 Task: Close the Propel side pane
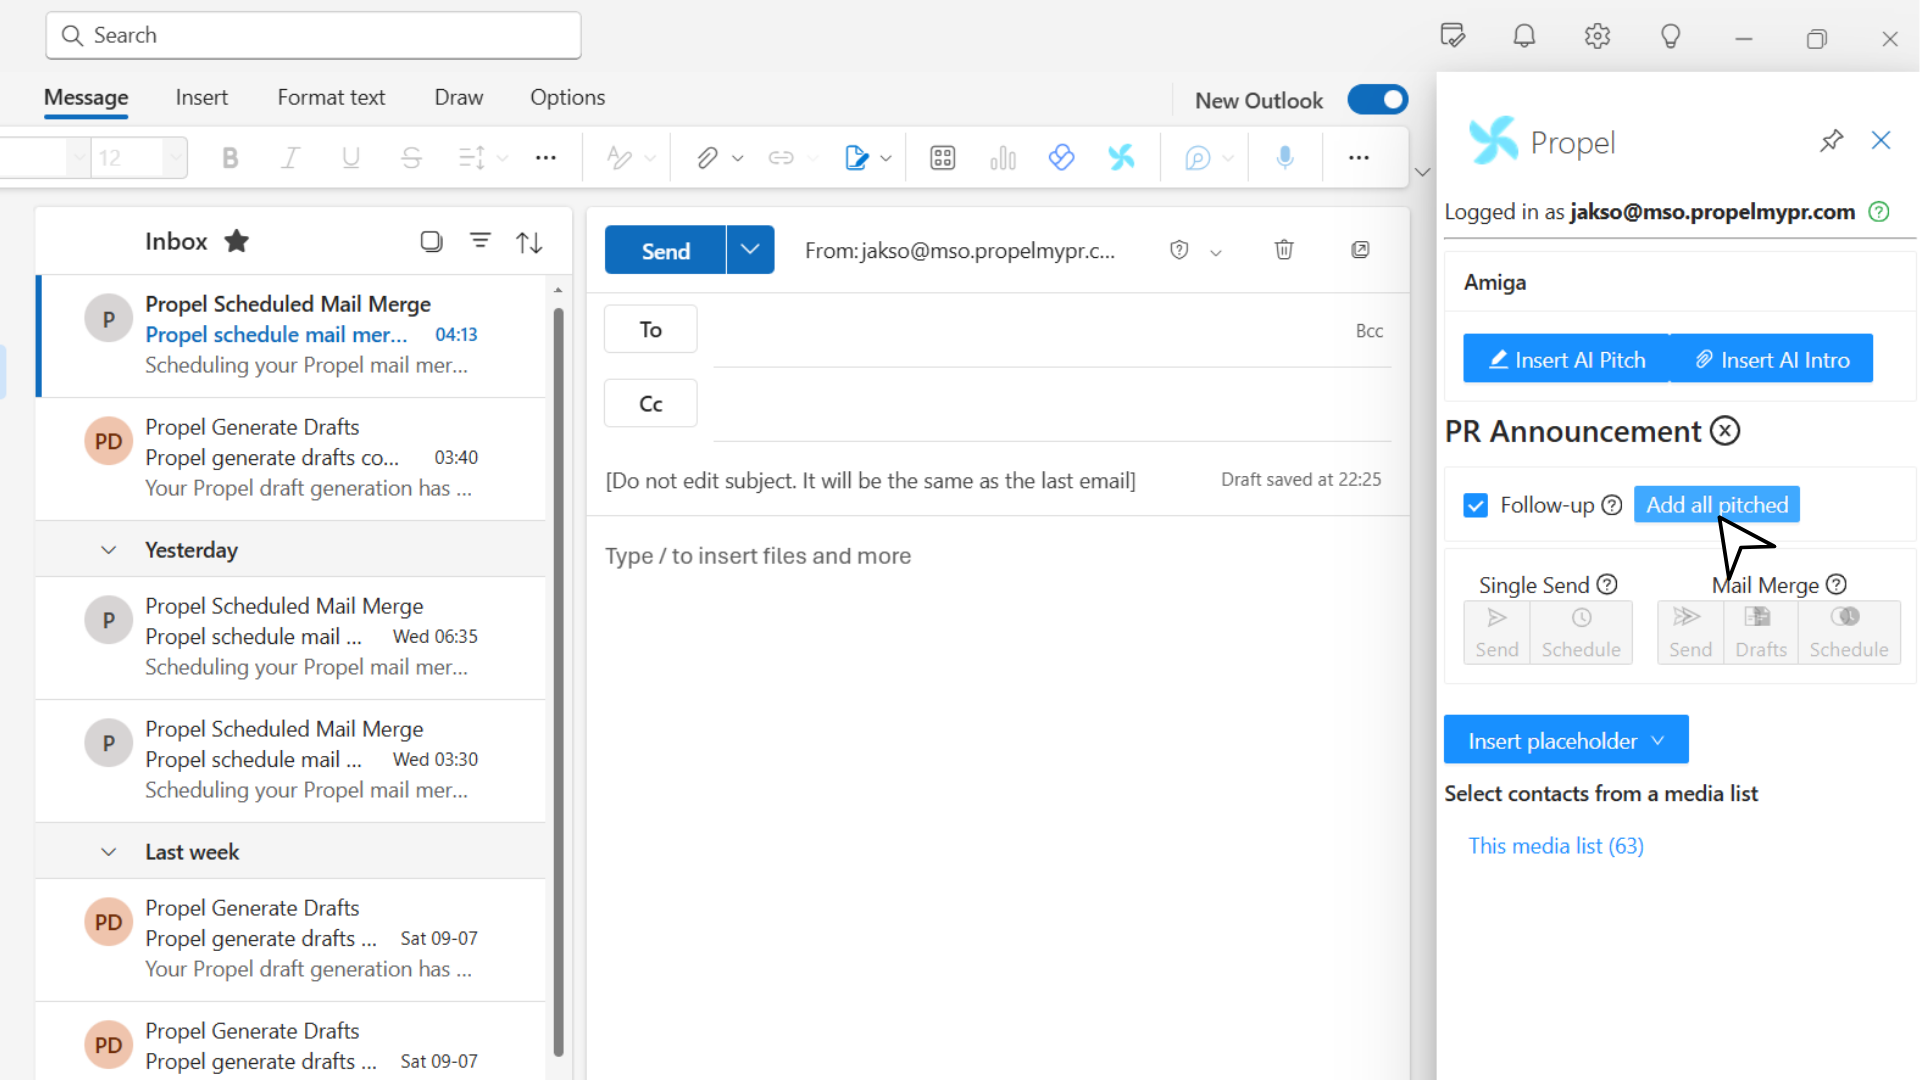[1881, 141]
